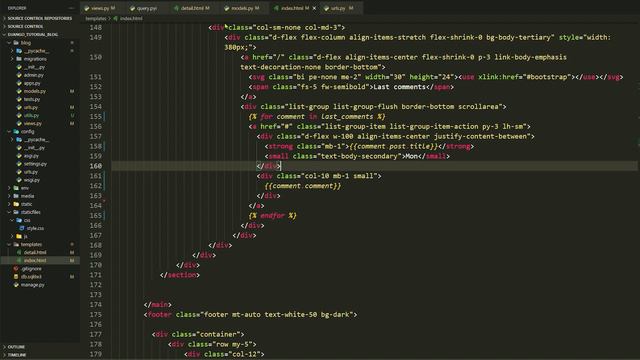Image resolution: width=640 pixels, height=360 pixels.
Task: Click the Python icon of apps.py
Action: coord(19,83)
